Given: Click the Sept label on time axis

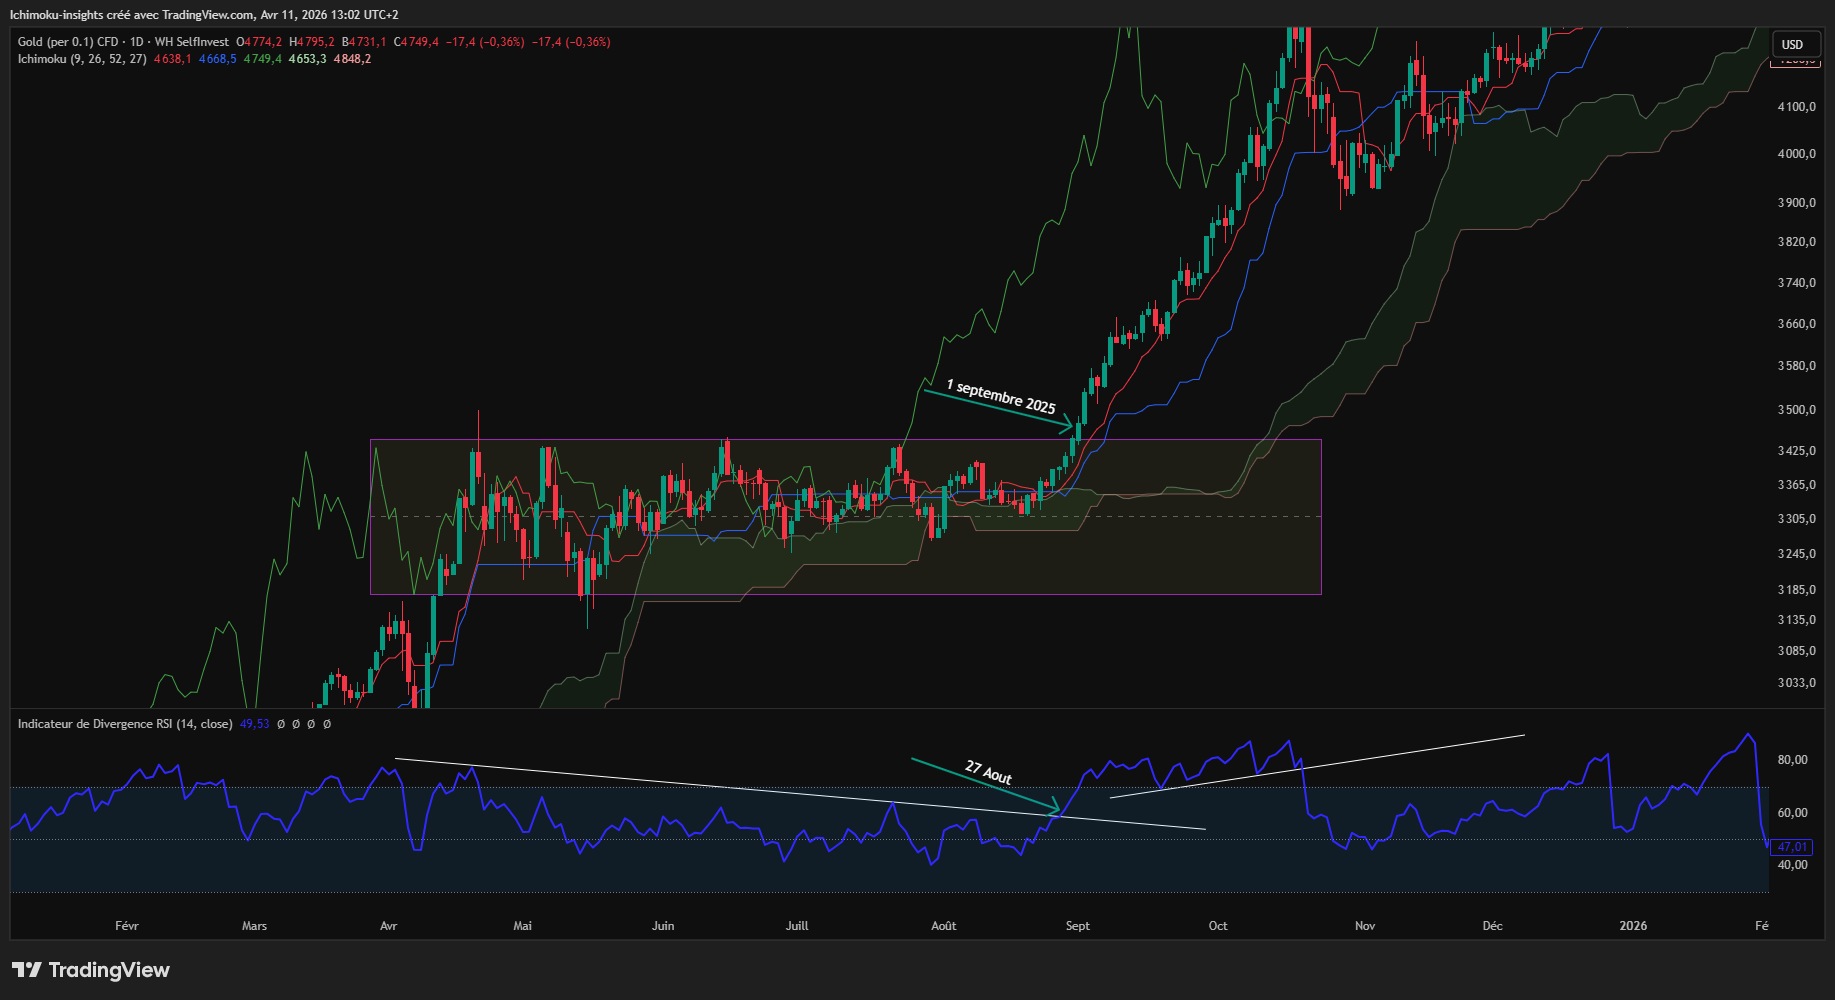Looking at the screenshot, I should (x=1077, y=926).
